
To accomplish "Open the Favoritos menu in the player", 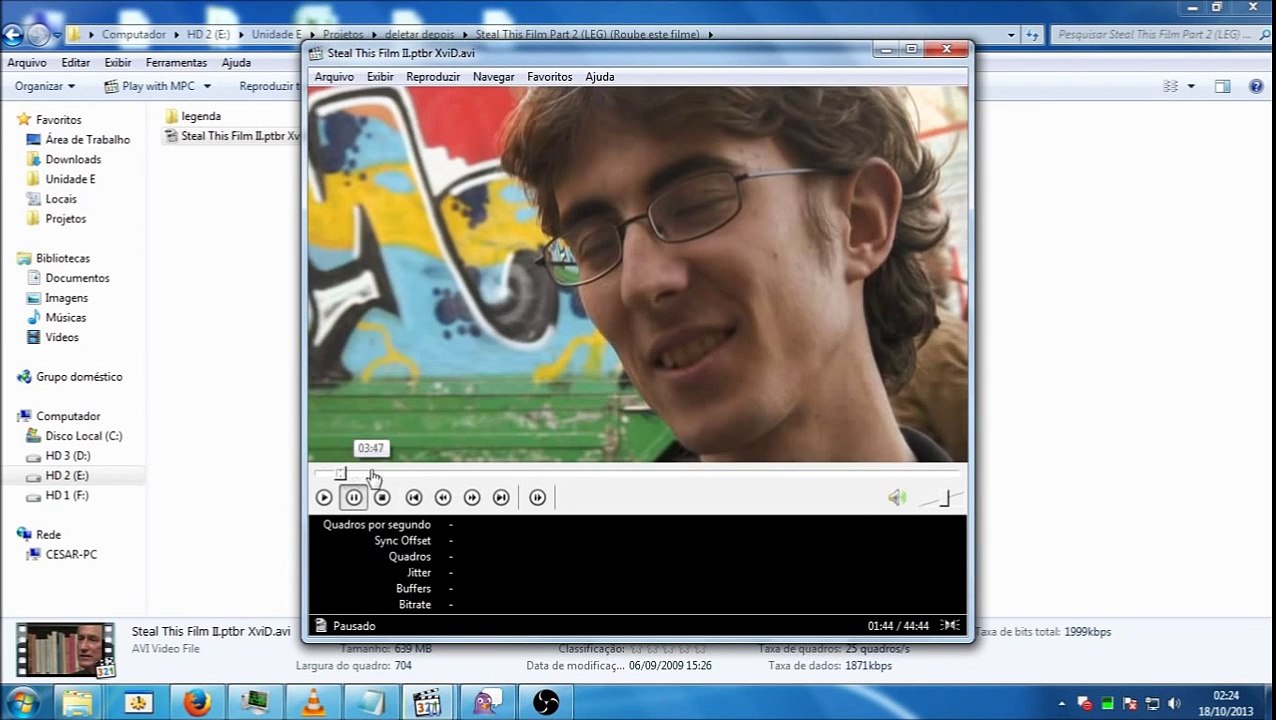I will [x=549, y=77].
